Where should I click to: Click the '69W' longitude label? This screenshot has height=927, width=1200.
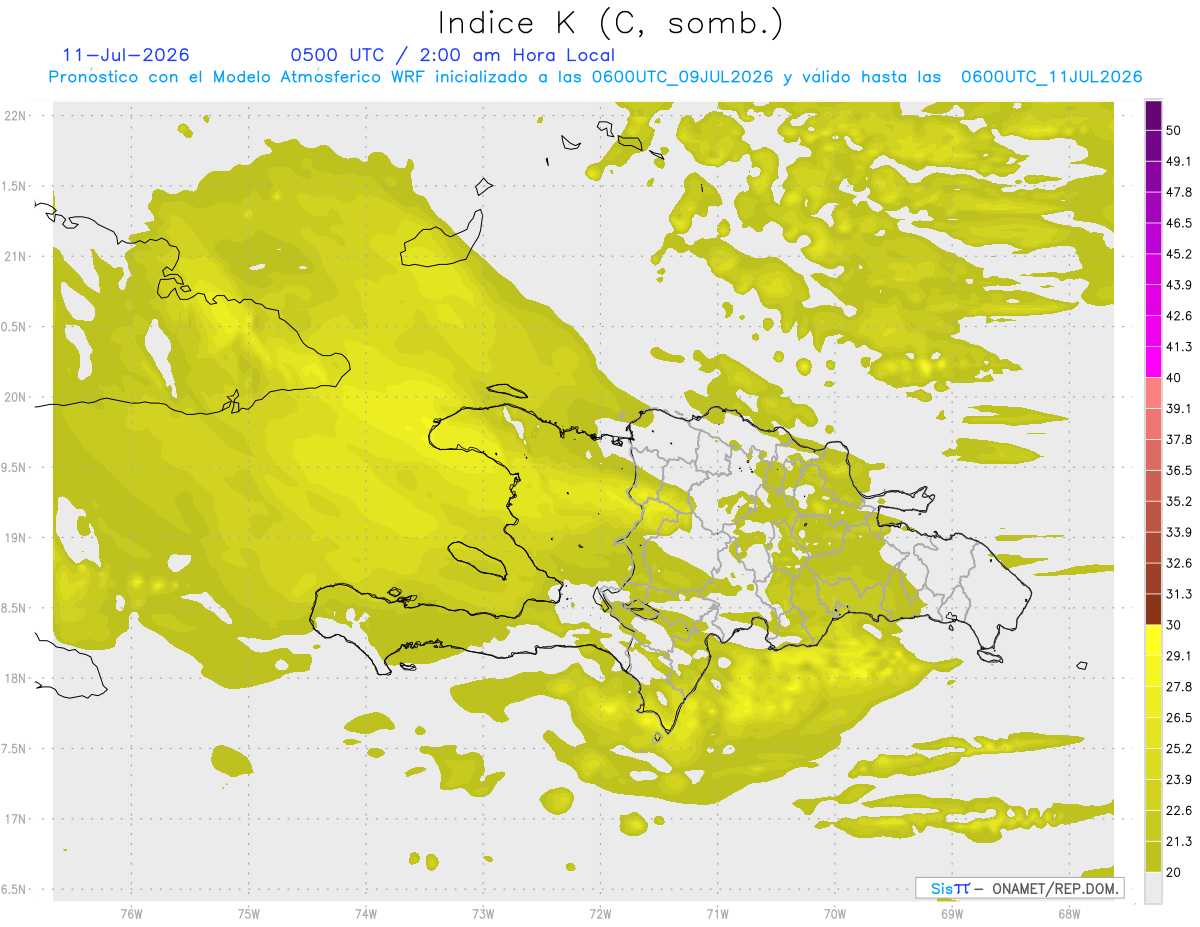coord(952,914)
